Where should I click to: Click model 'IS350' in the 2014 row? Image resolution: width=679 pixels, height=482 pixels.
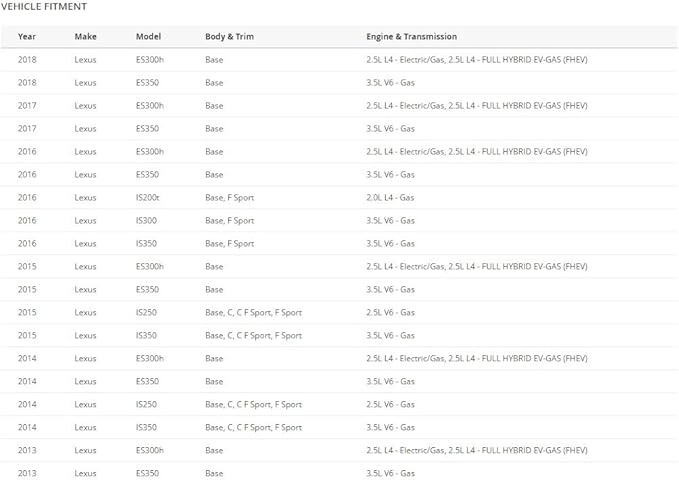pos(146,427)
